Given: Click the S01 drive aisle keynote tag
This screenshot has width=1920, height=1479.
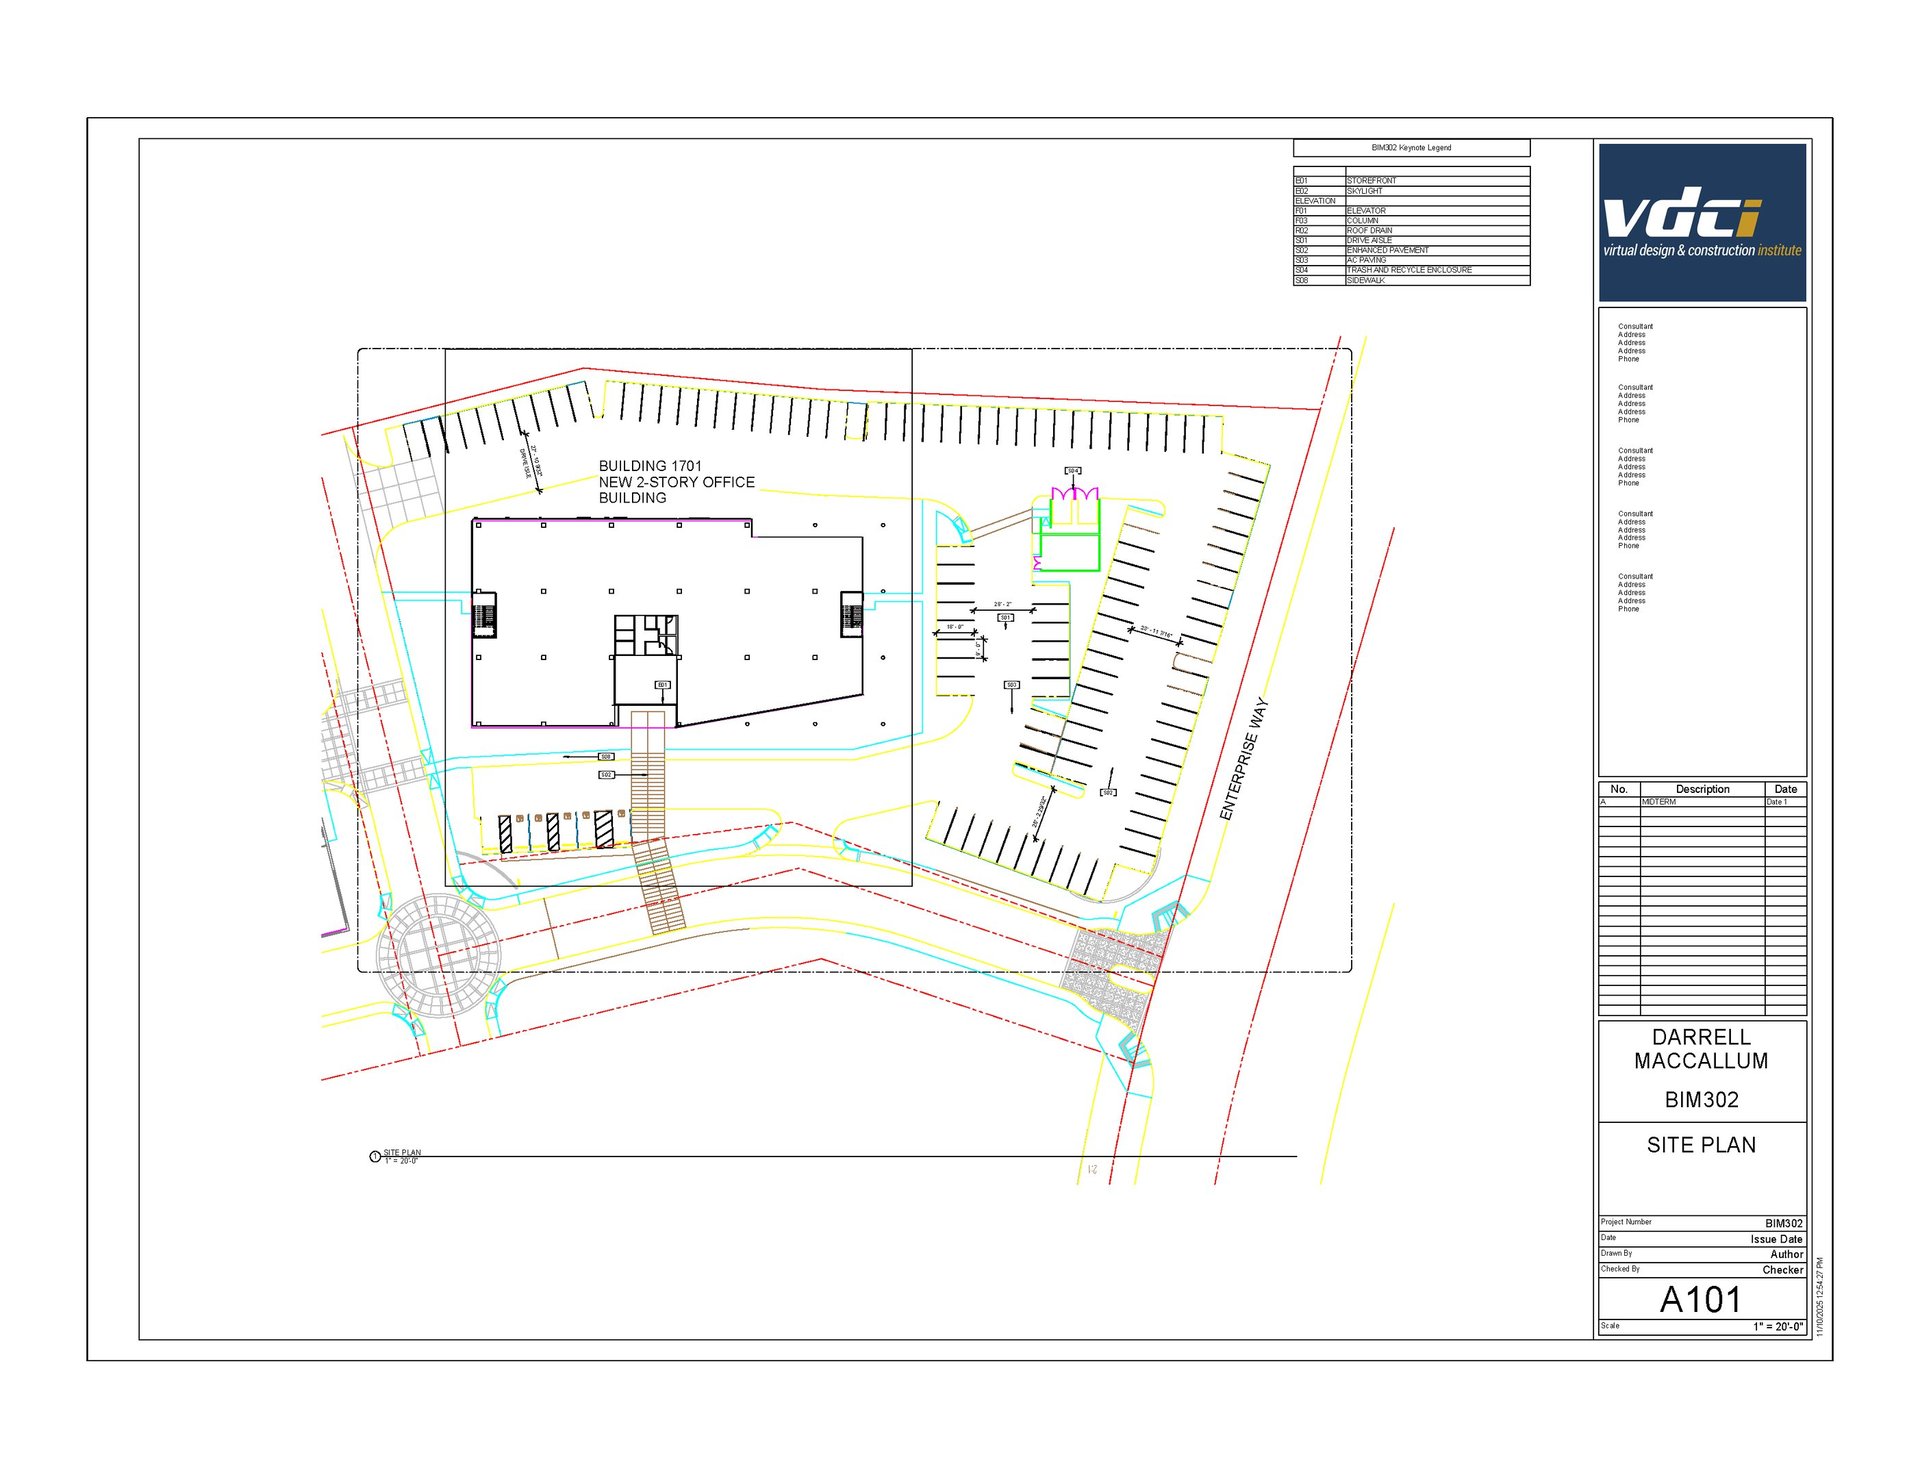Looking at the screenshot, I should (1005, 618).
